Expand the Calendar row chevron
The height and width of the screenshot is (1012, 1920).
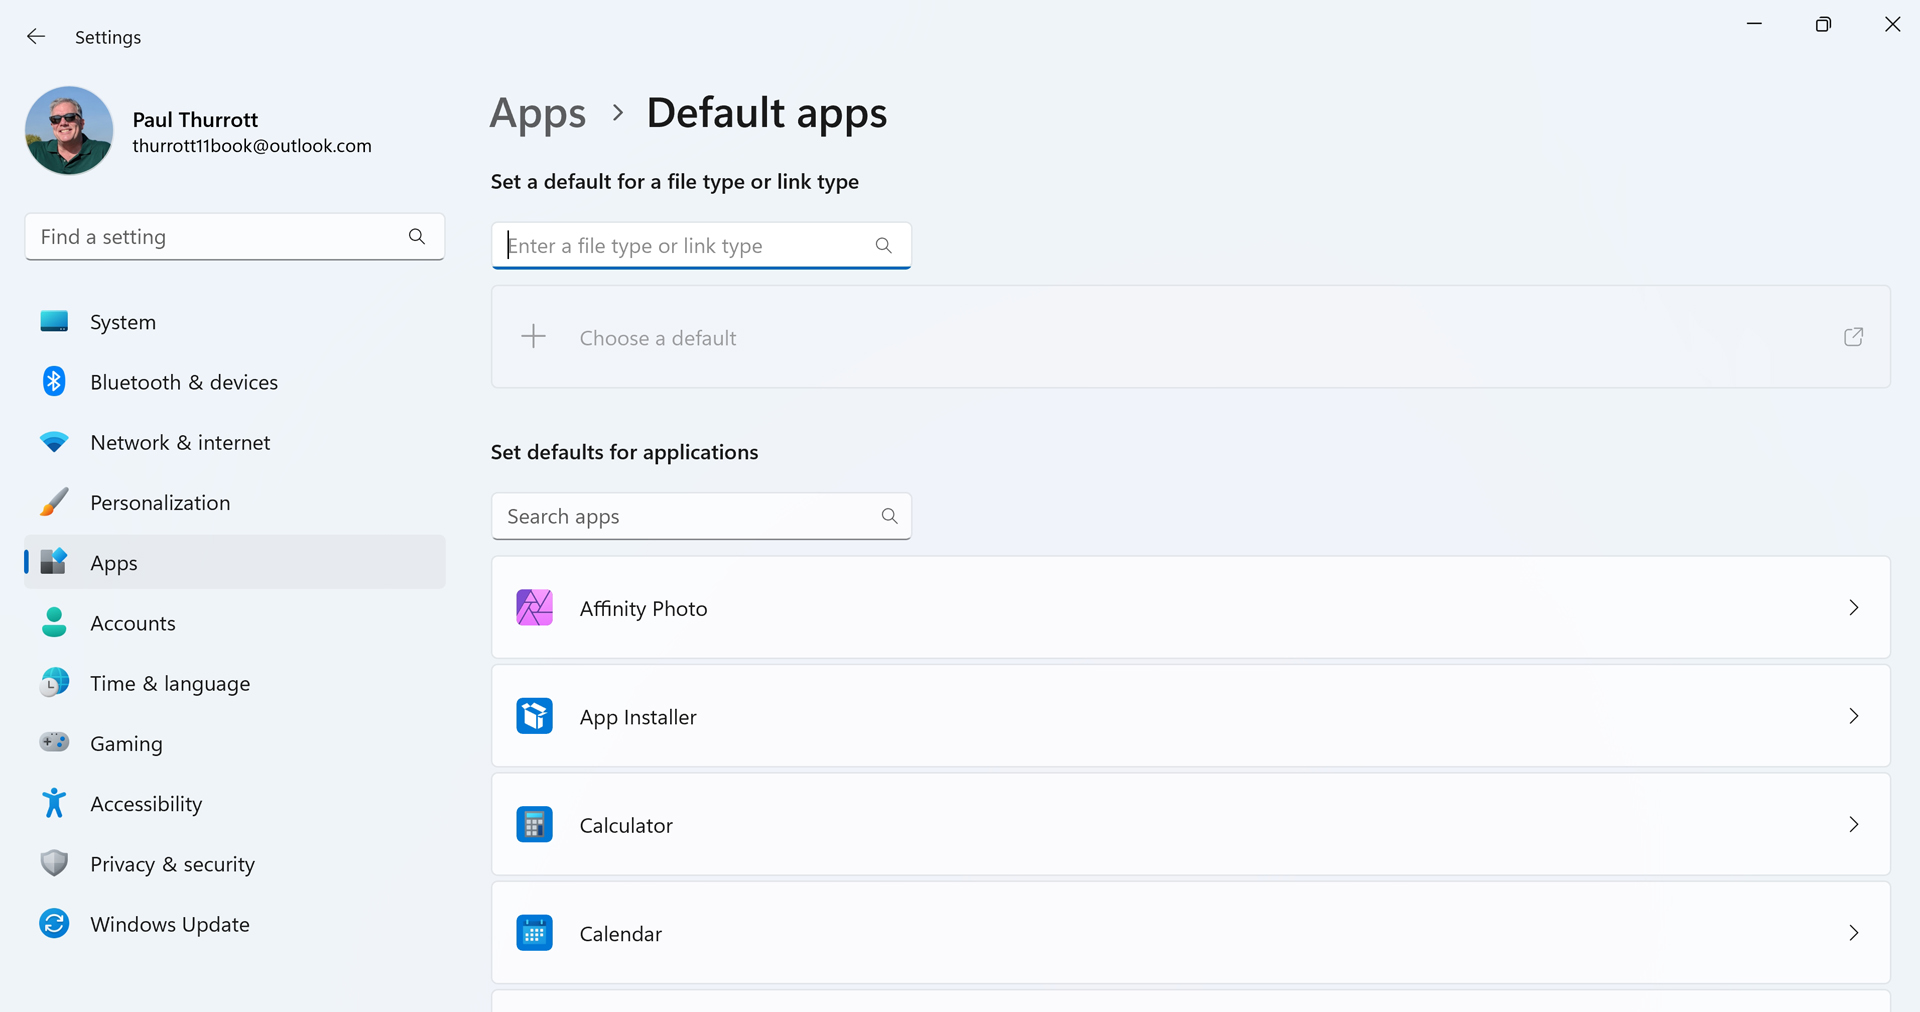tap(1853, 933)
